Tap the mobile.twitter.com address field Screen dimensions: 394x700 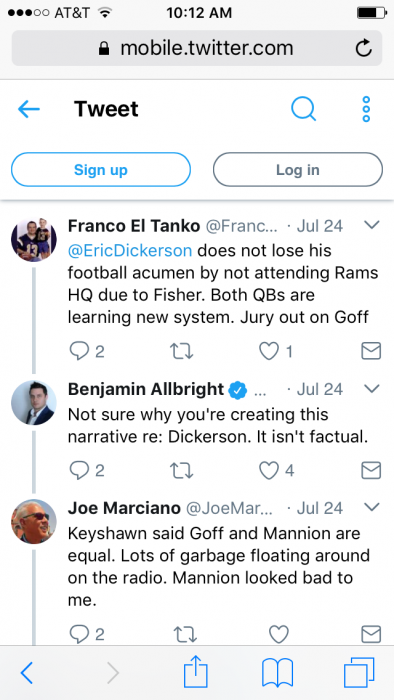coord(197,48)
